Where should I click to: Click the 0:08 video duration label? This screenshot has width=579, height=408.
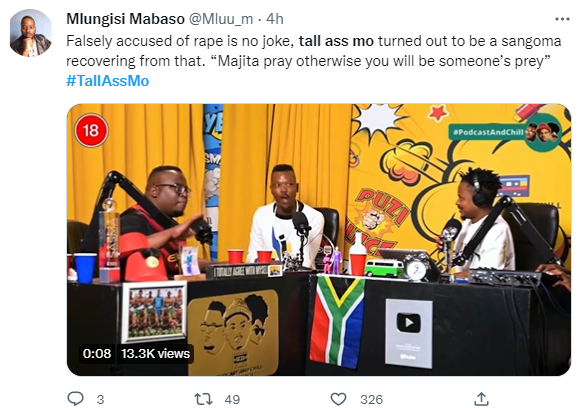[x=97, y=353]
